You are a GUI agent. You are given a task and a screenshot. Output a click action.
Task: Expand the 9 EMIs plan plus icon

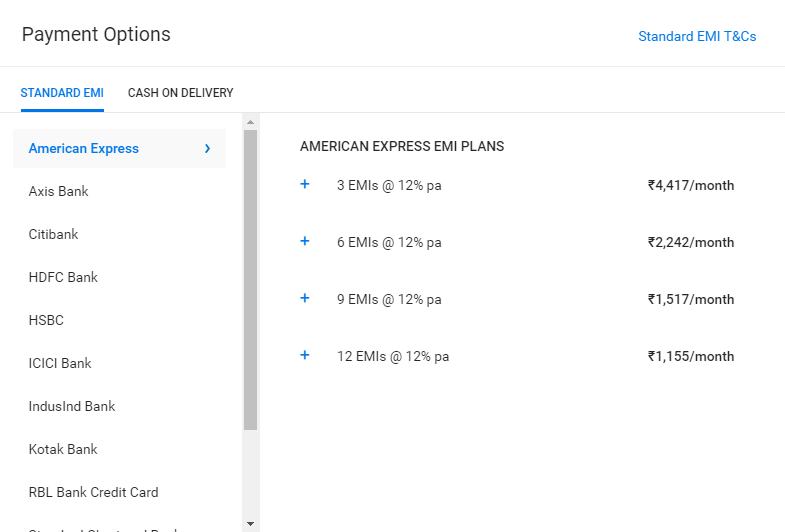tap(304, 298)
